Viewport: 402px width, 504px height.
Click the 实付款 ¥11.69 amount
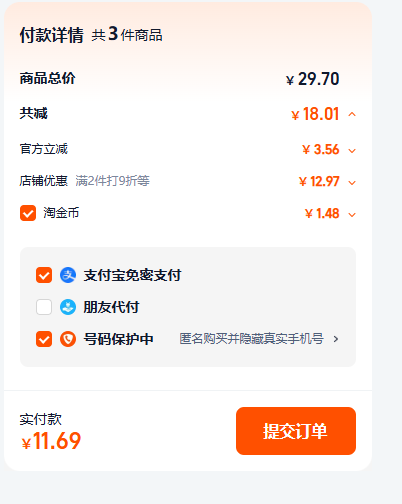click(51, 441)
